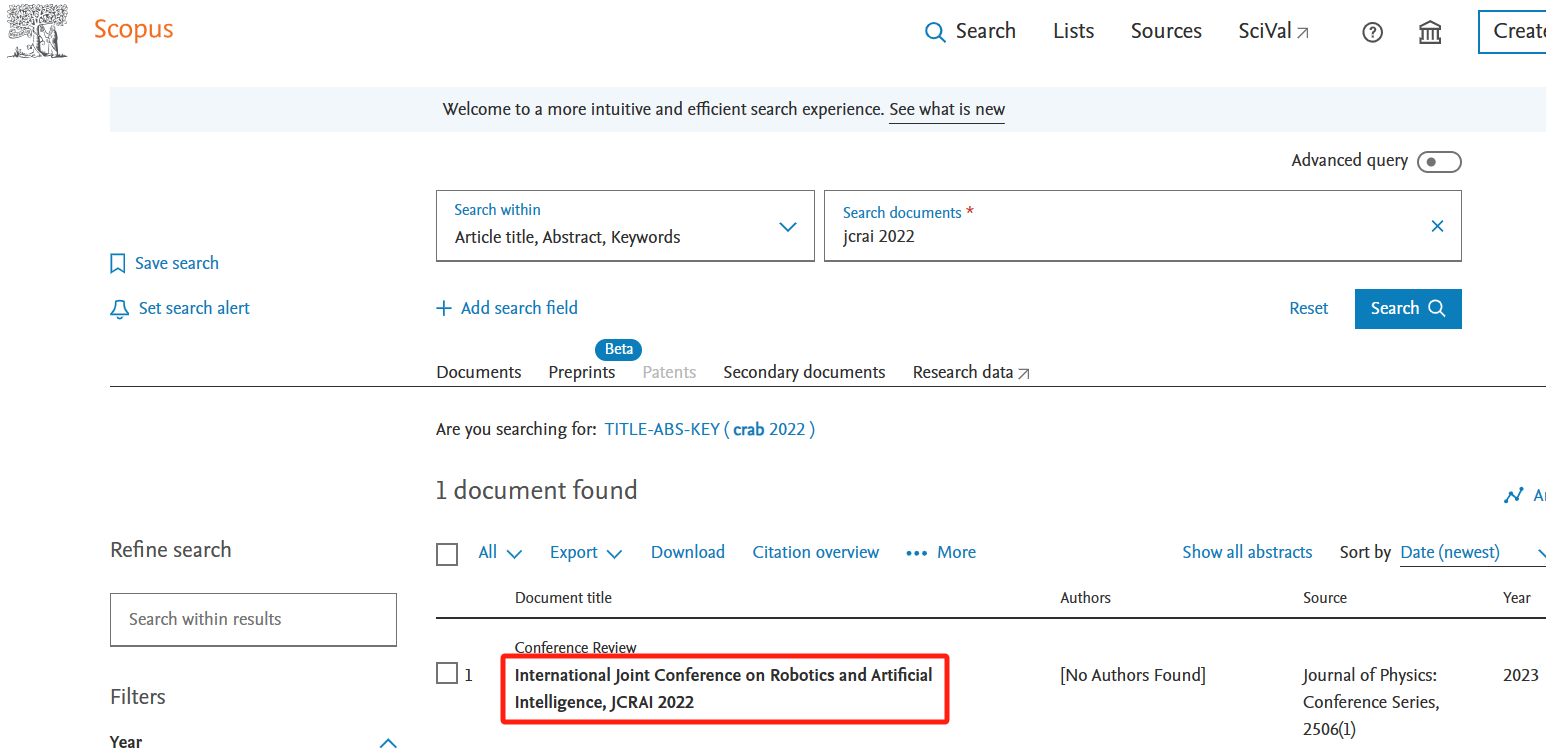The height and width of the screenshot is (754, 1546).
Task: Toggle the Advanced query switch
Action: (1439, 162)
